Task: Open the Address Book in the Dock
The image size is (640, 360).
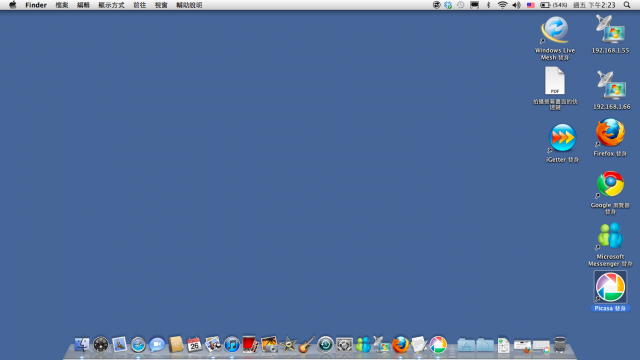Action: coord(176,344)
